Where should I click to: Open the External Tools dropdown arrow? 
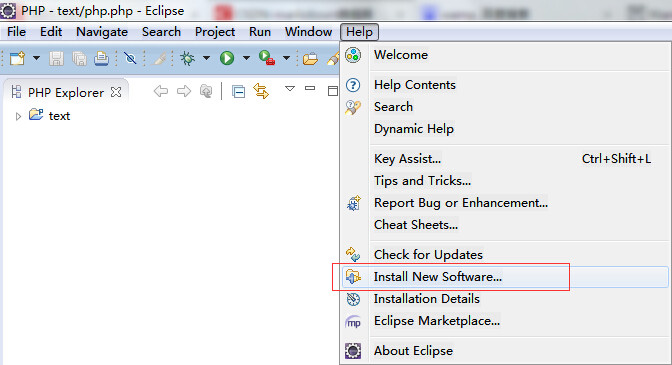click(x=286, y=58)
